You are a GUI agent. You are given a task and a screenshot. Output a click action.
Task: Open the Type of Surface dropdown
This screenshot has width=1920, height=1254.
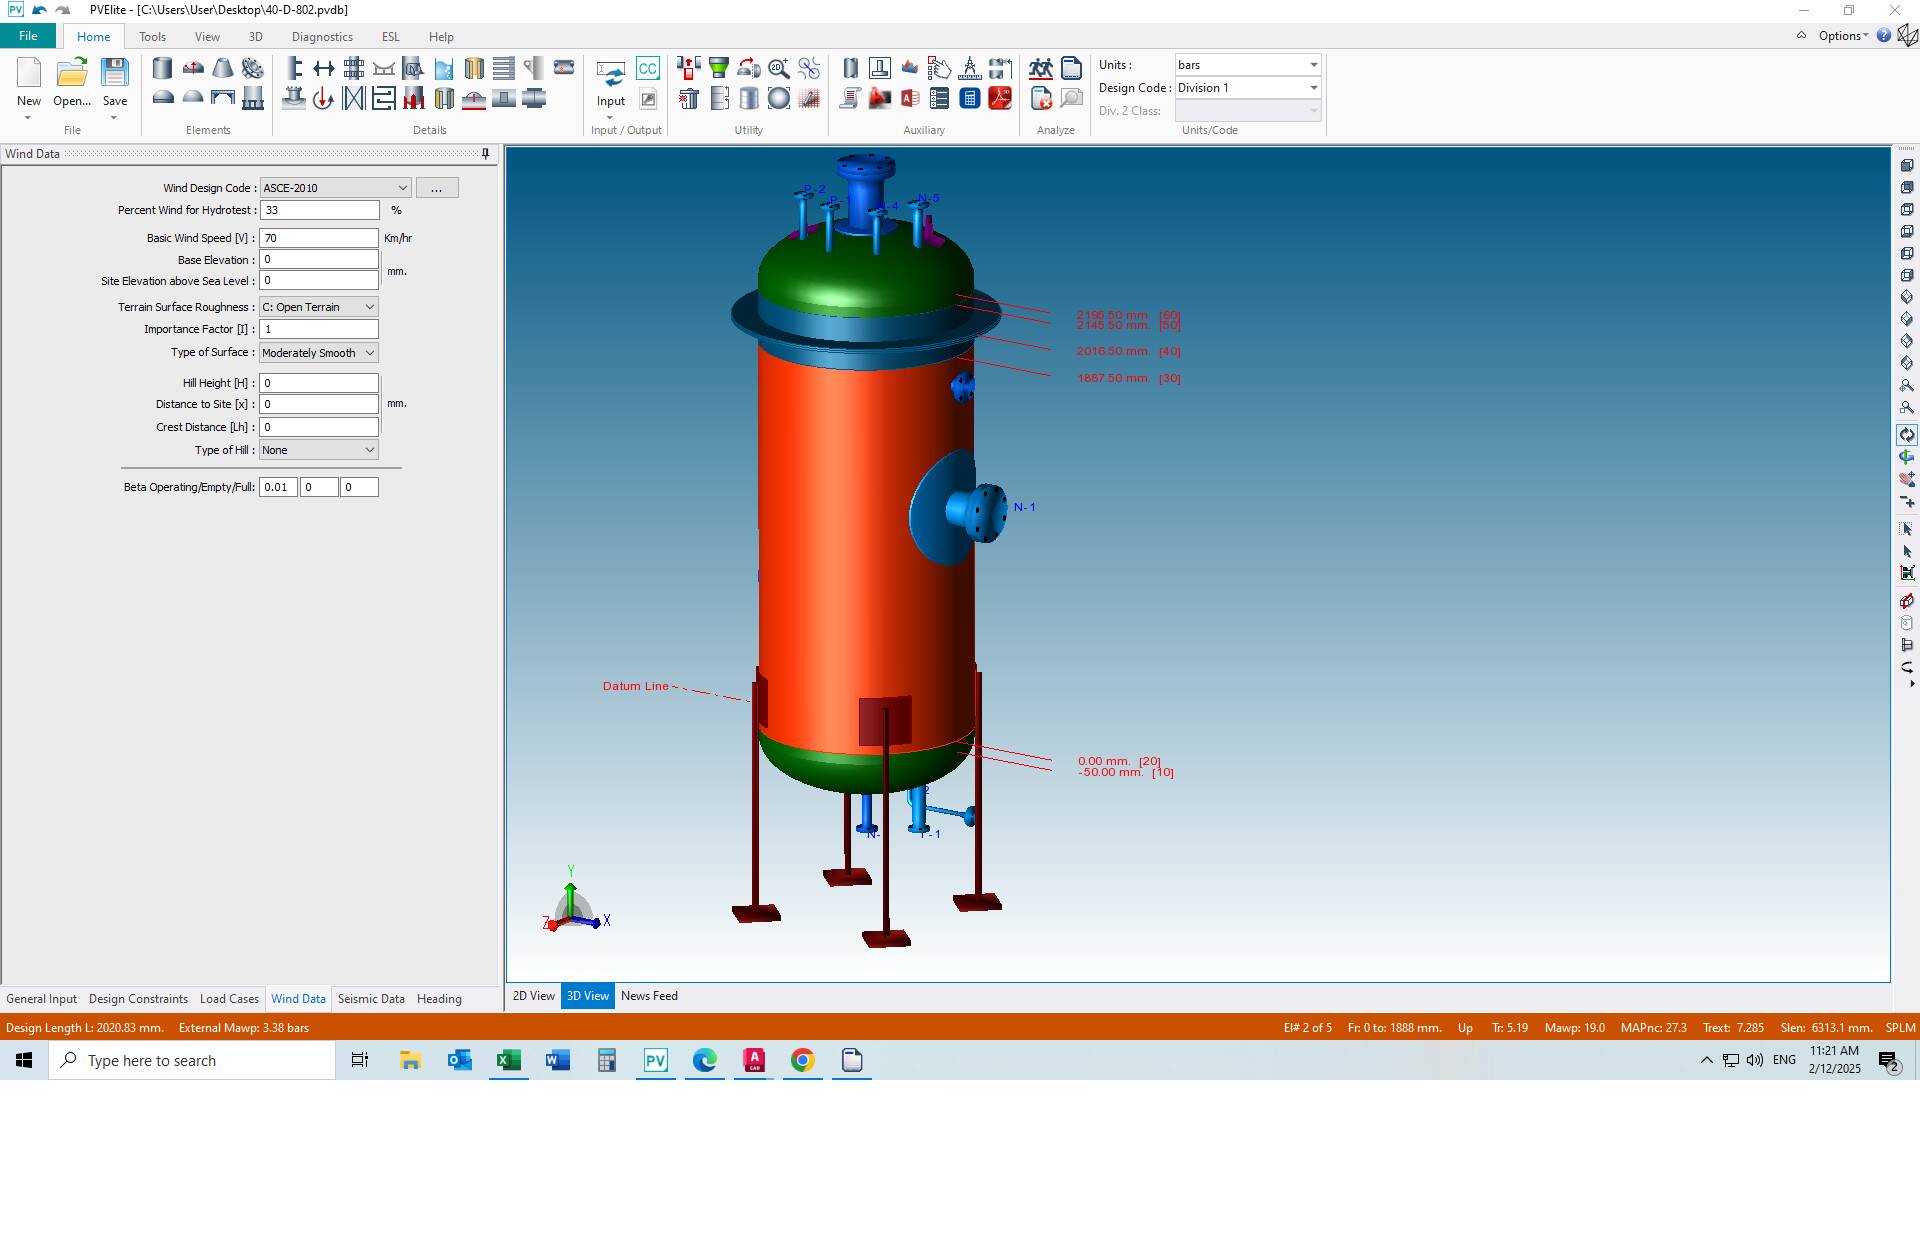pos(369,353)
